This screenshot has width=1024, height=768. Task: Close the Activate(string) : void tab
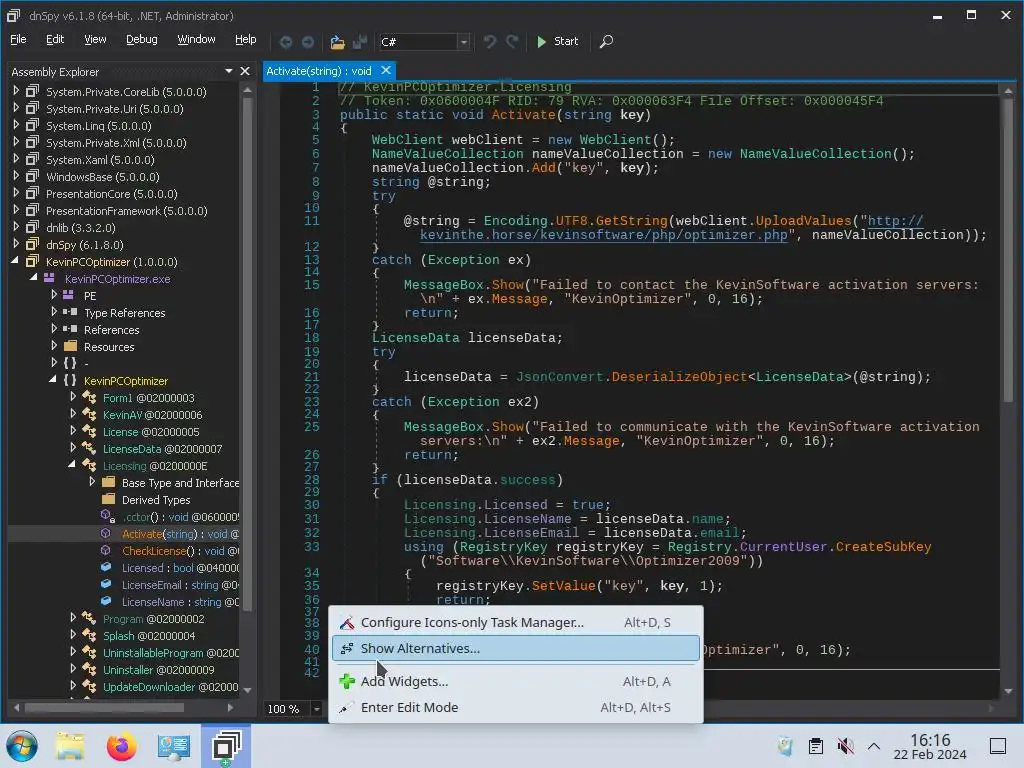pos(386,70)
